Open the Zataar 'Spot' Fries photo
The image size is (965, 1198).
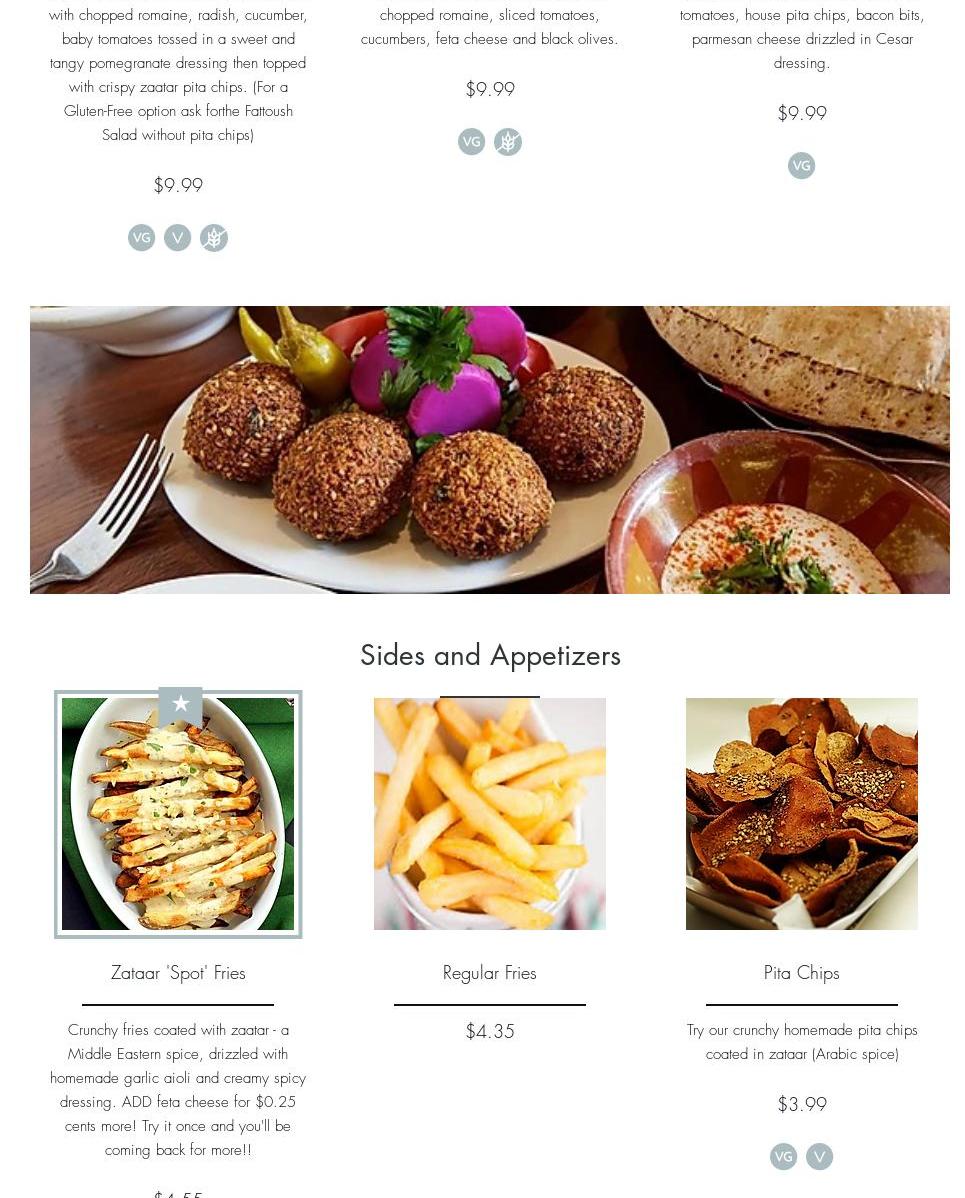[178, 814]
